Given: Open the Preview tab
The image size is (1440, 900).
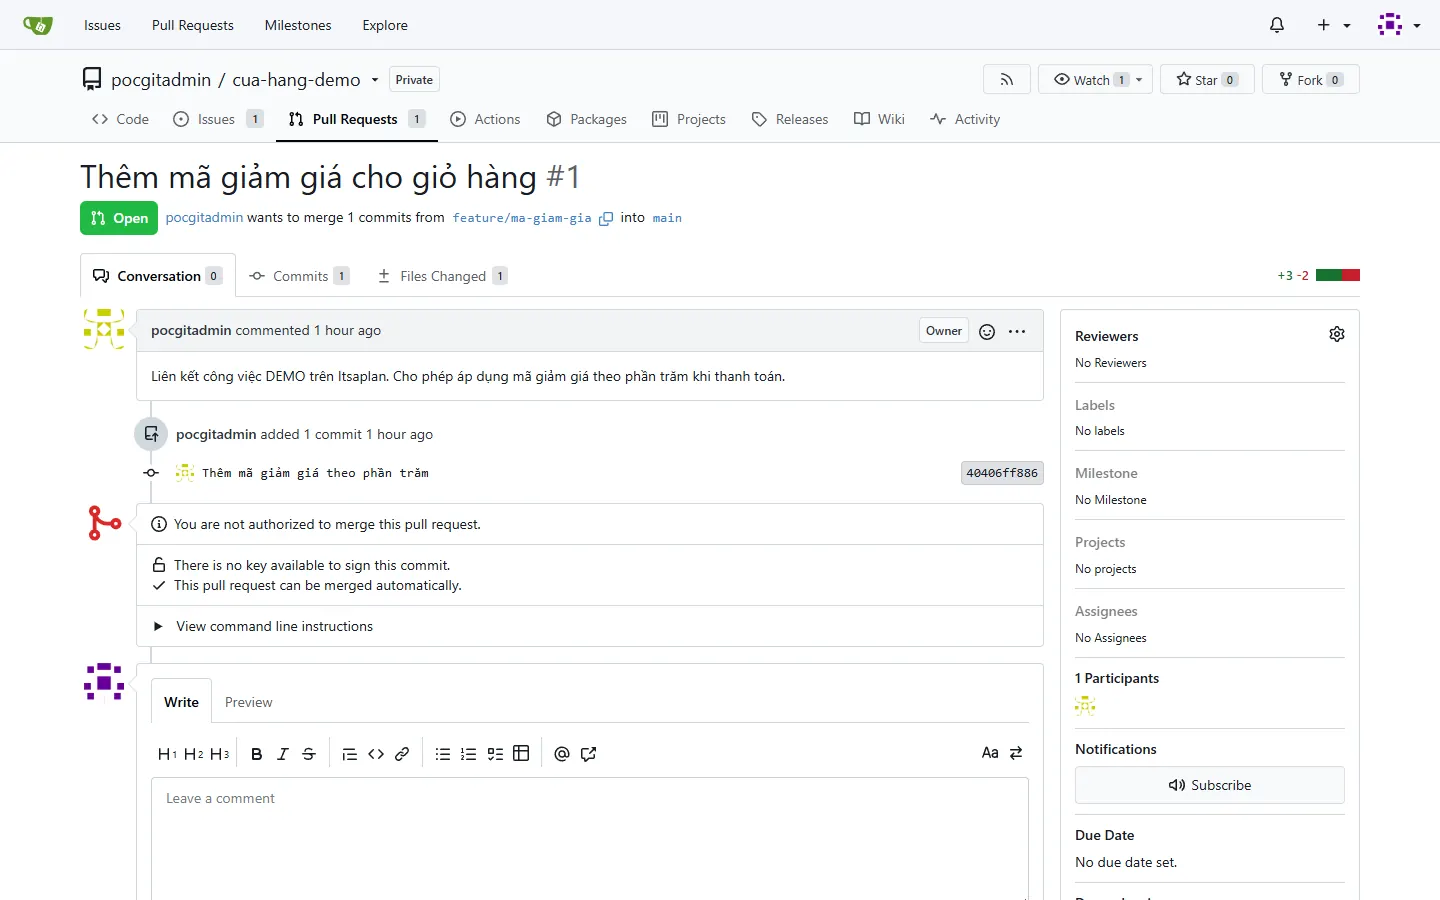Looking at the screenshot, I should [248, 702].
